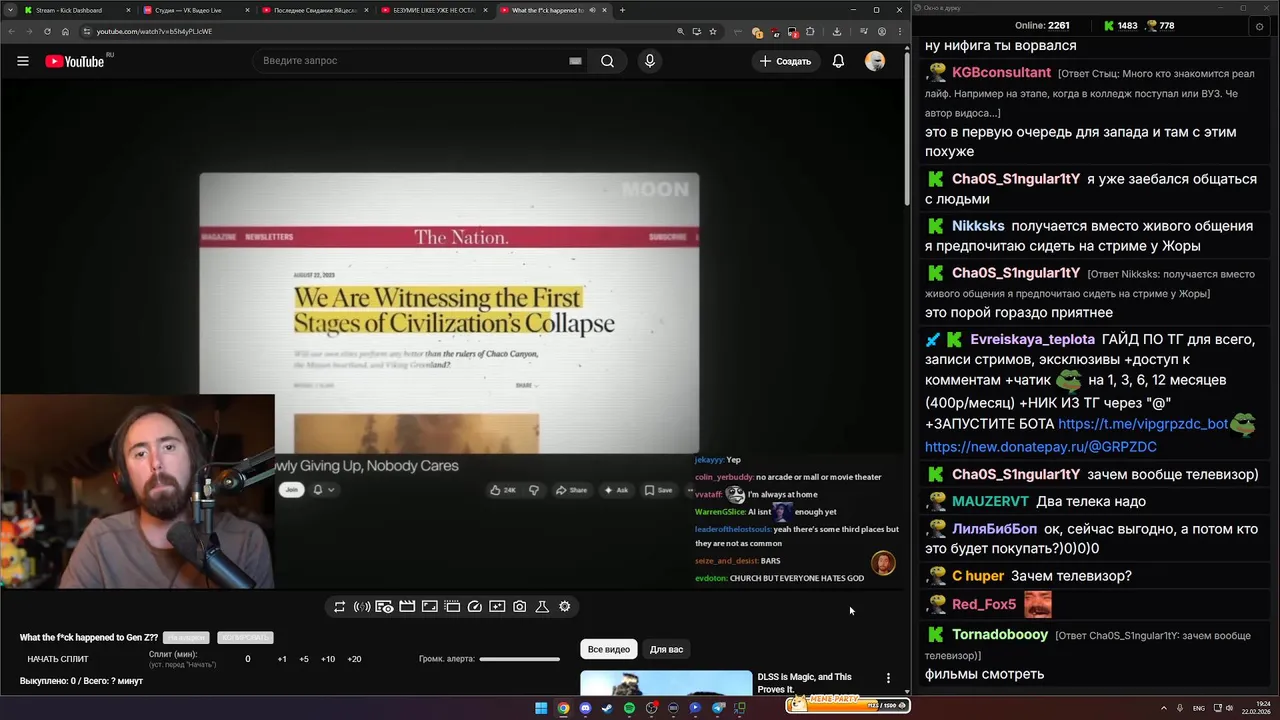1280x720 pixels.
Task: Click the flask experiments icon in toolbar
Action: click(542, 606)
